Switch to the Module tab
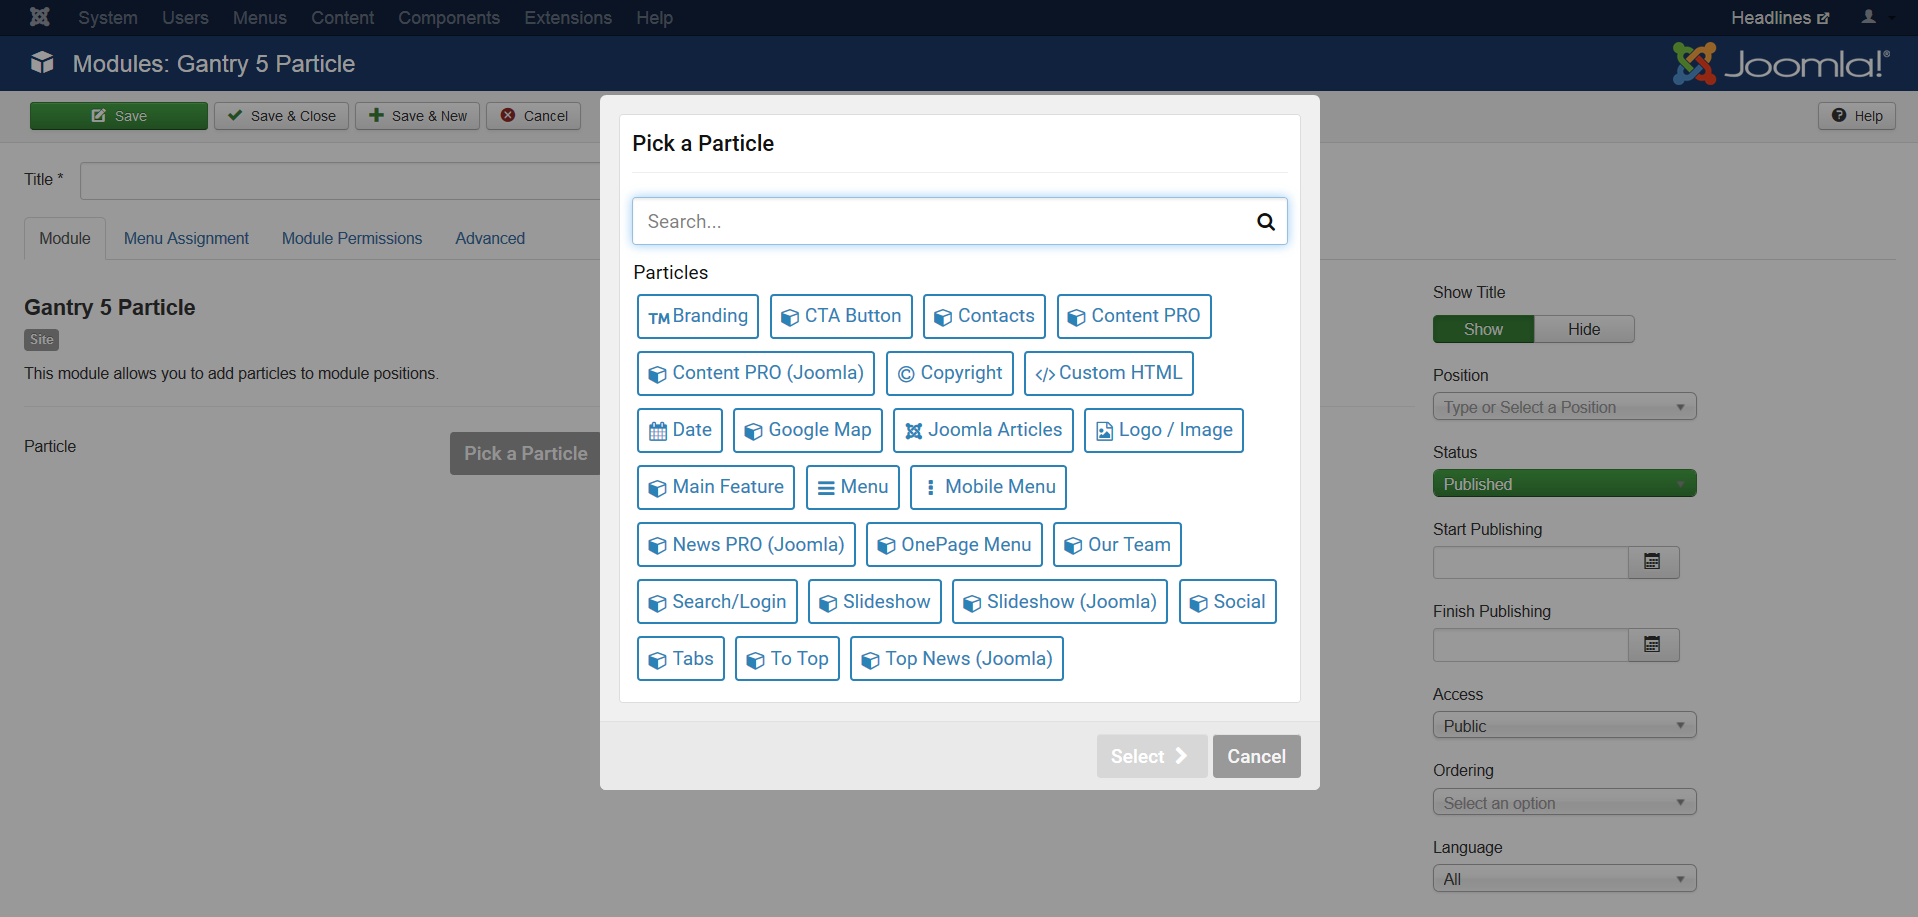This screenshot has width=1918, height=917. 65,239
